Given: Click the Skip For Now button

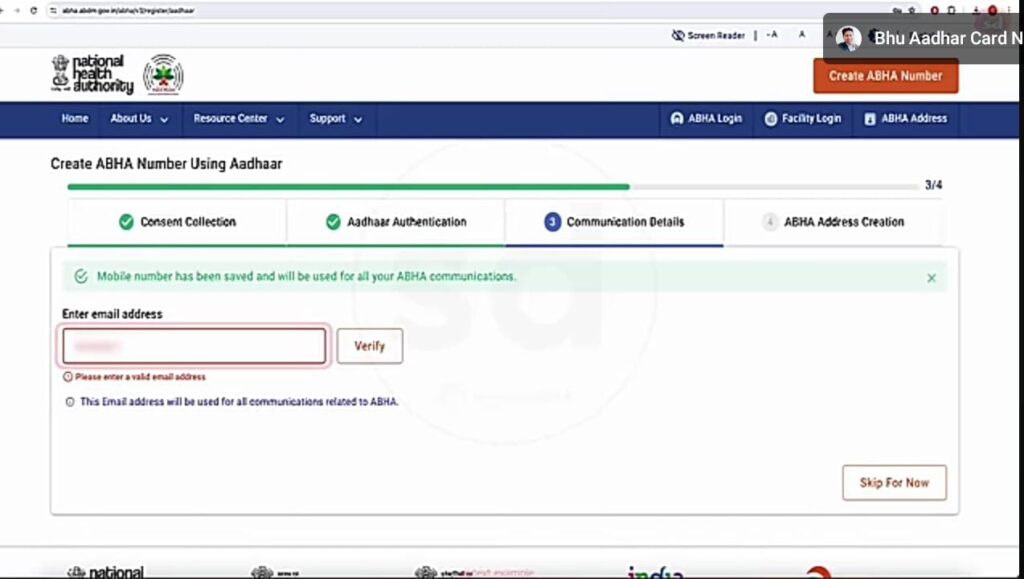Looking at the screenshot, I should point(894,483).
